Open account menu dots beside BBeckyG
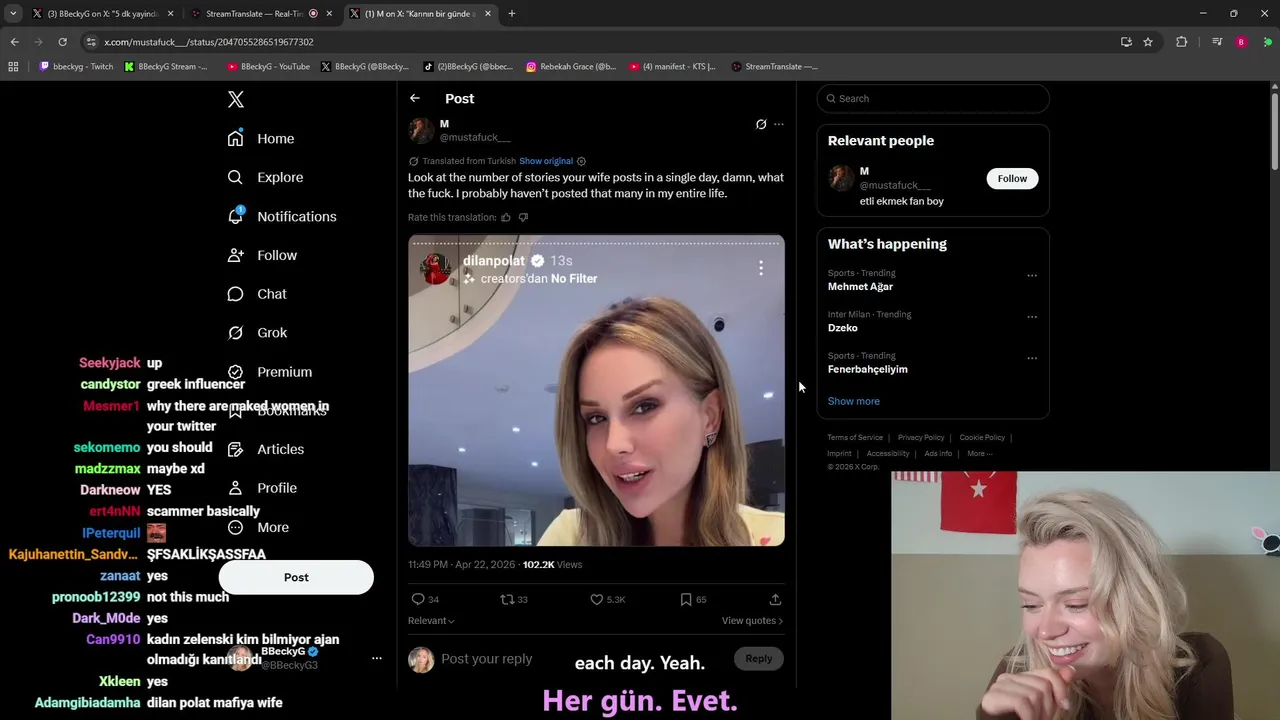 tap(376, 658)
